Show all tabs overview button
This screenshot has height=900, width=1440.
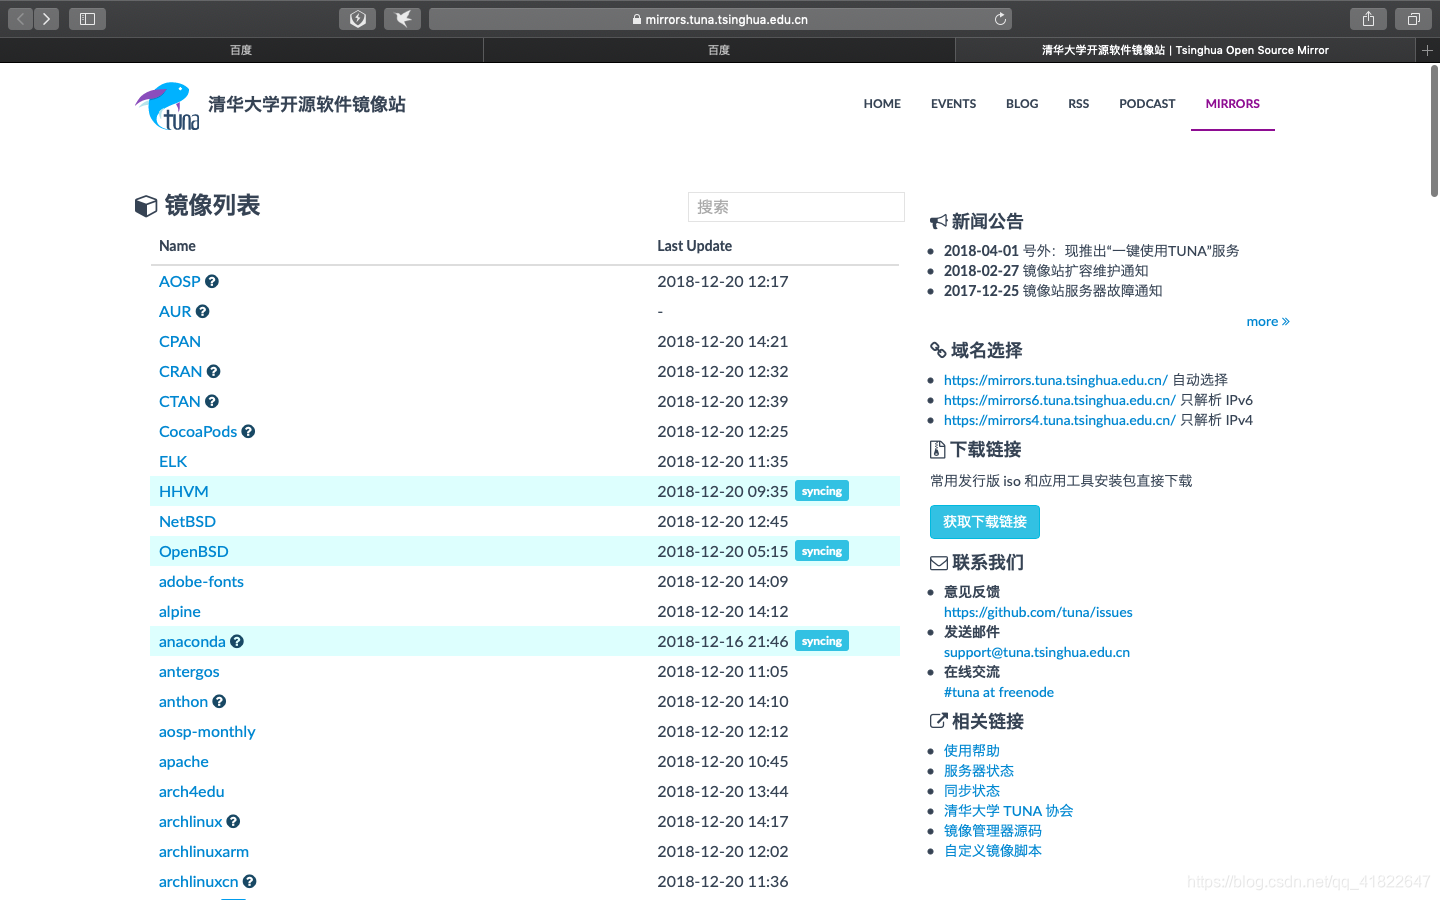click(1413, 19)
